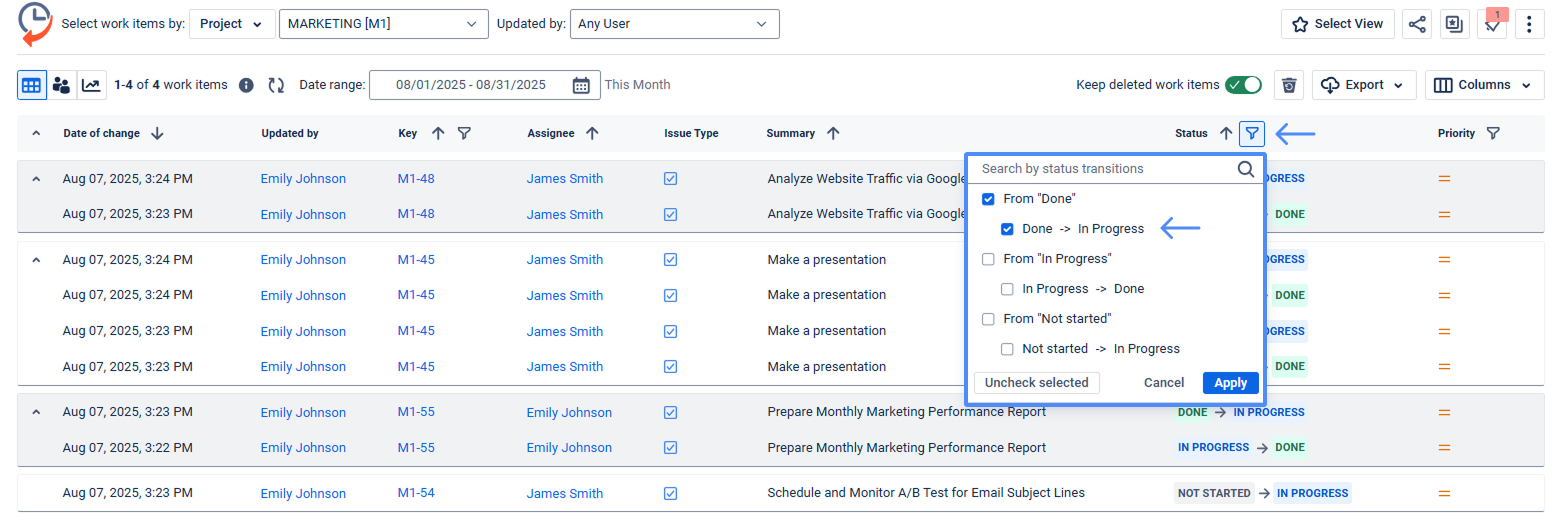Open the MARKETING [M1] project dropdown
The height and width of the screenshot is (522, 1555).
(383, 24)
